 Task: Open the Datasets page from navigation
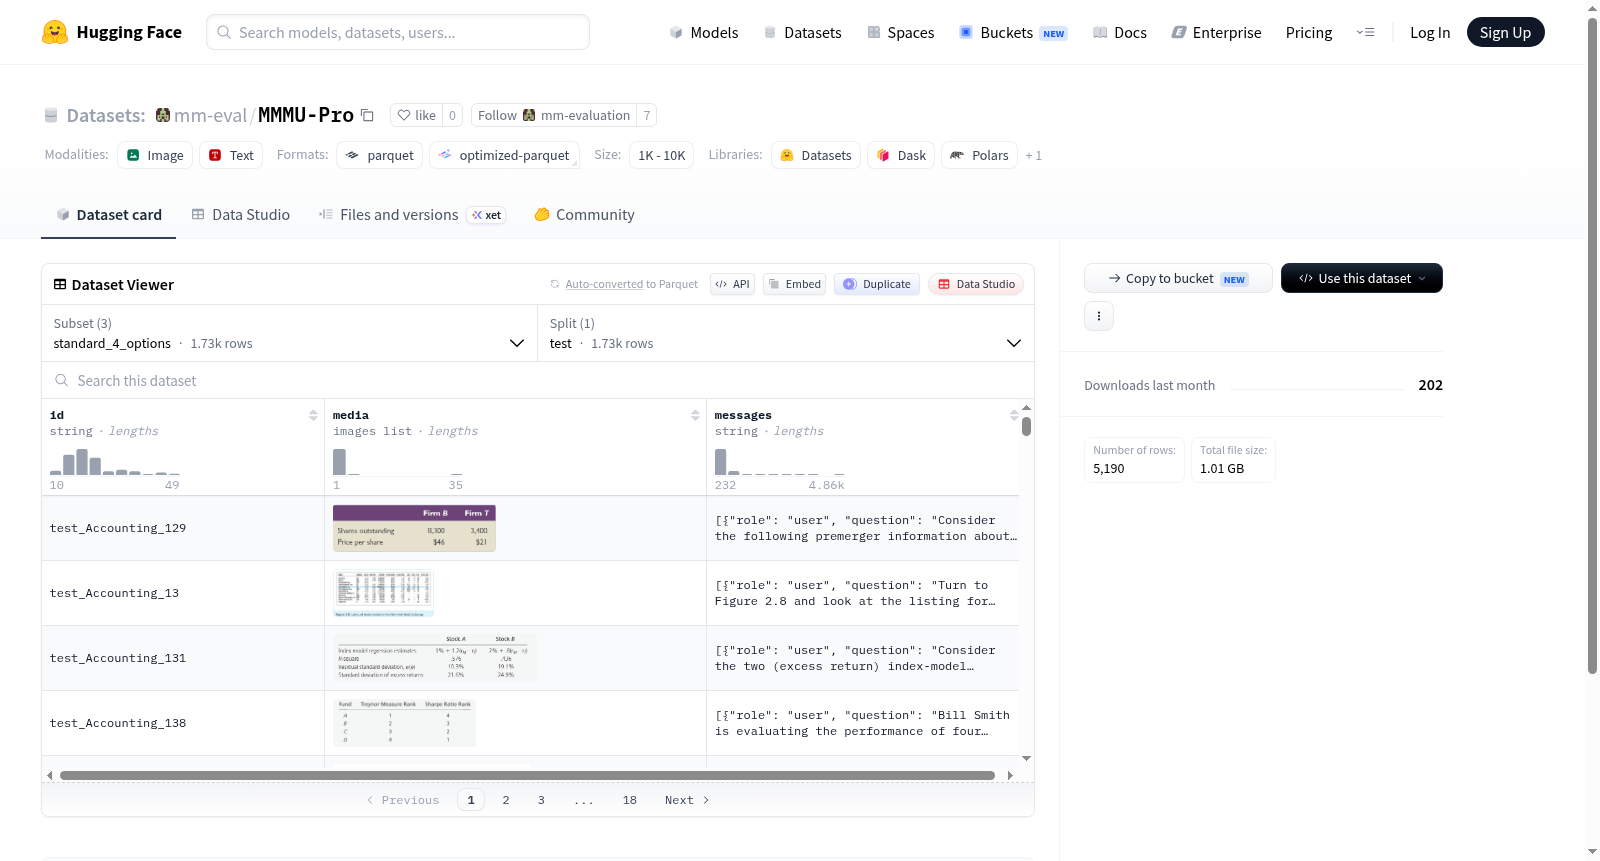coord(802,32)
